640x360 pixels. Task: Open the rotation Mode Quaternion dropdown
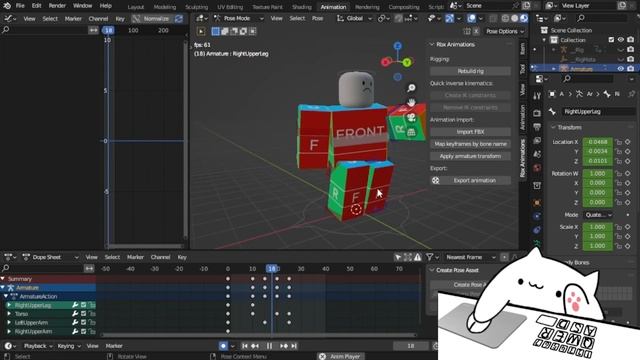pos(598,215)
